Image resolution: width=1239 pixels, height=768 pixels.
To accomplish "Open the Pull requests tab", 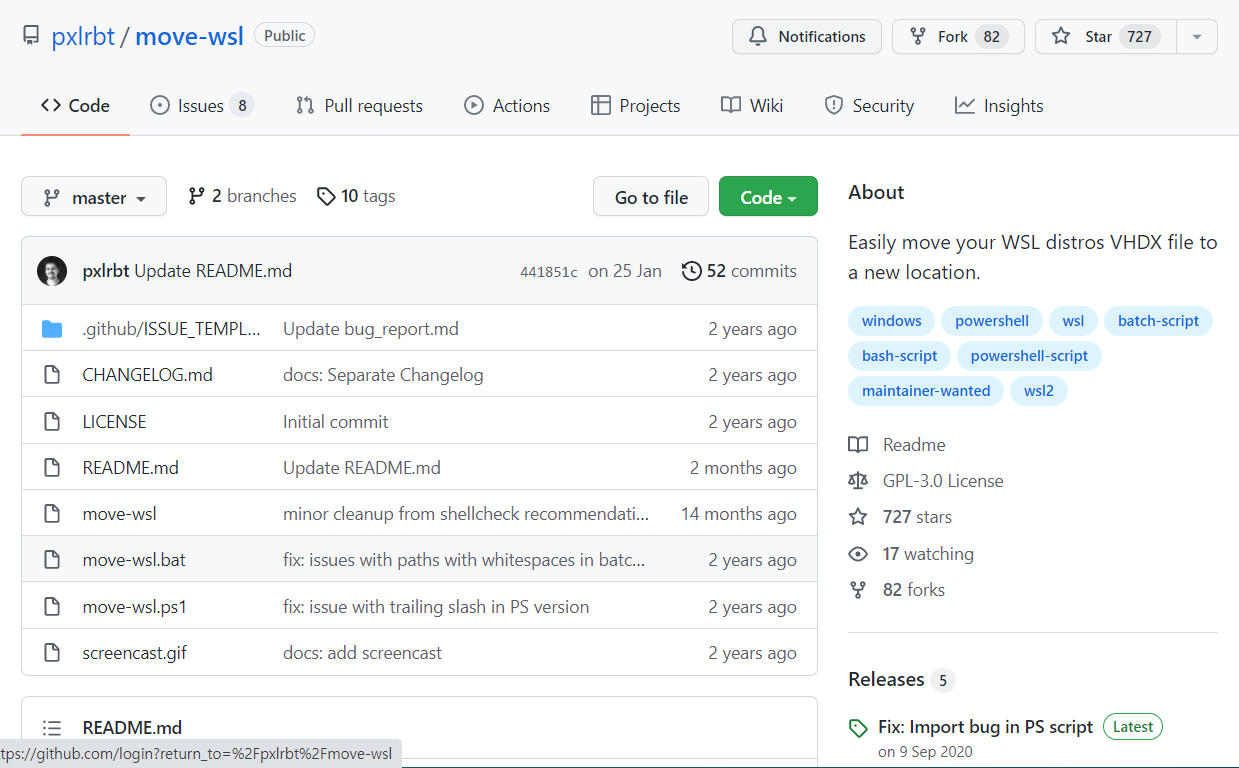I will 359,106.
